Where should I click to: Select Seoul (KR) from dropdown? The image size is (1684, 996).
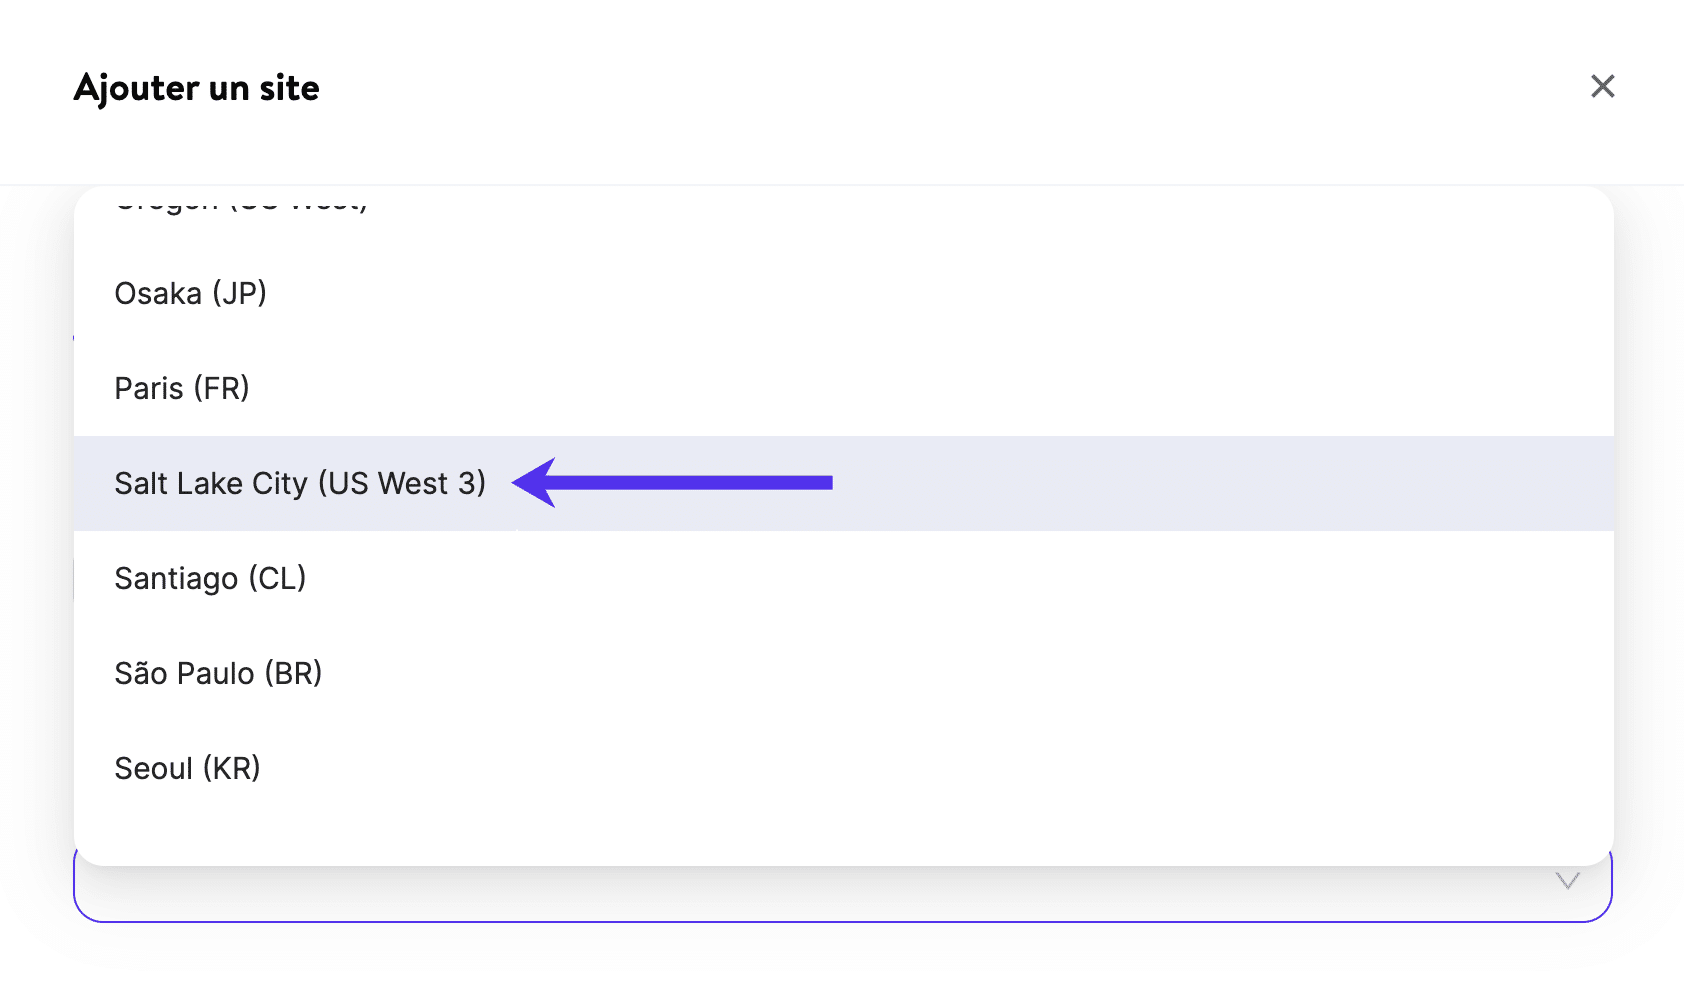(187, 768)
